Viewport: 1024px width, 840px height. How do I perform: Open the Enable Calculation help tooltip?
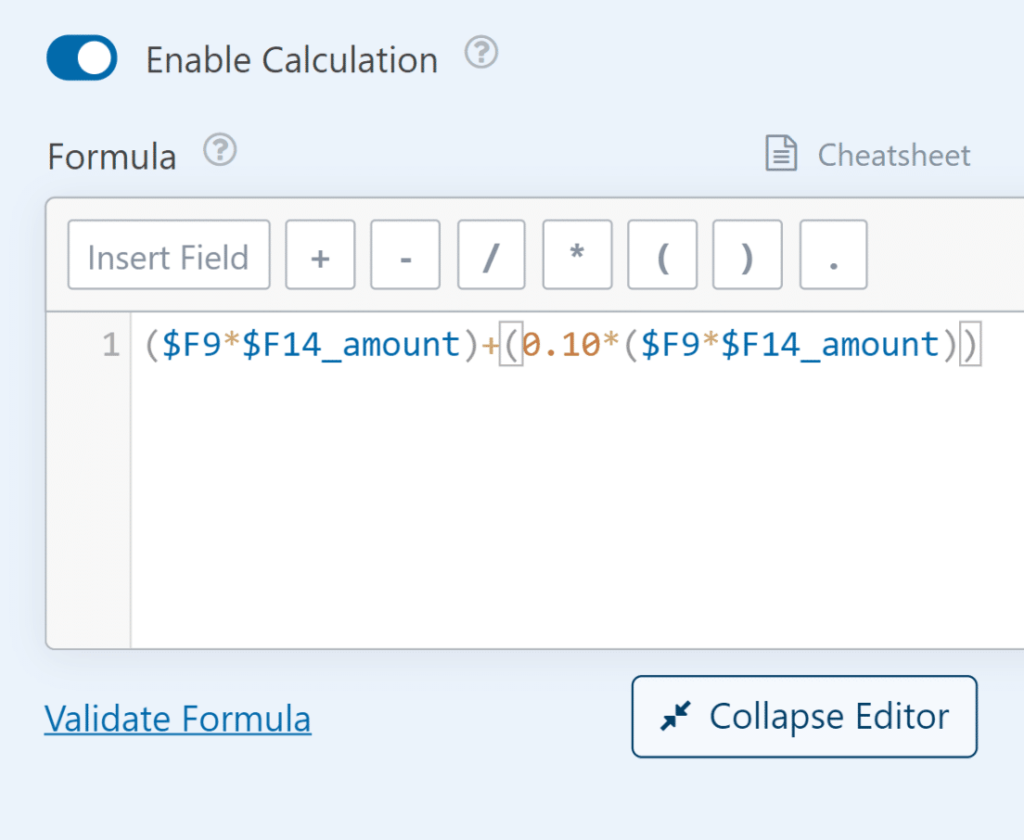click(x=481, y=53)
